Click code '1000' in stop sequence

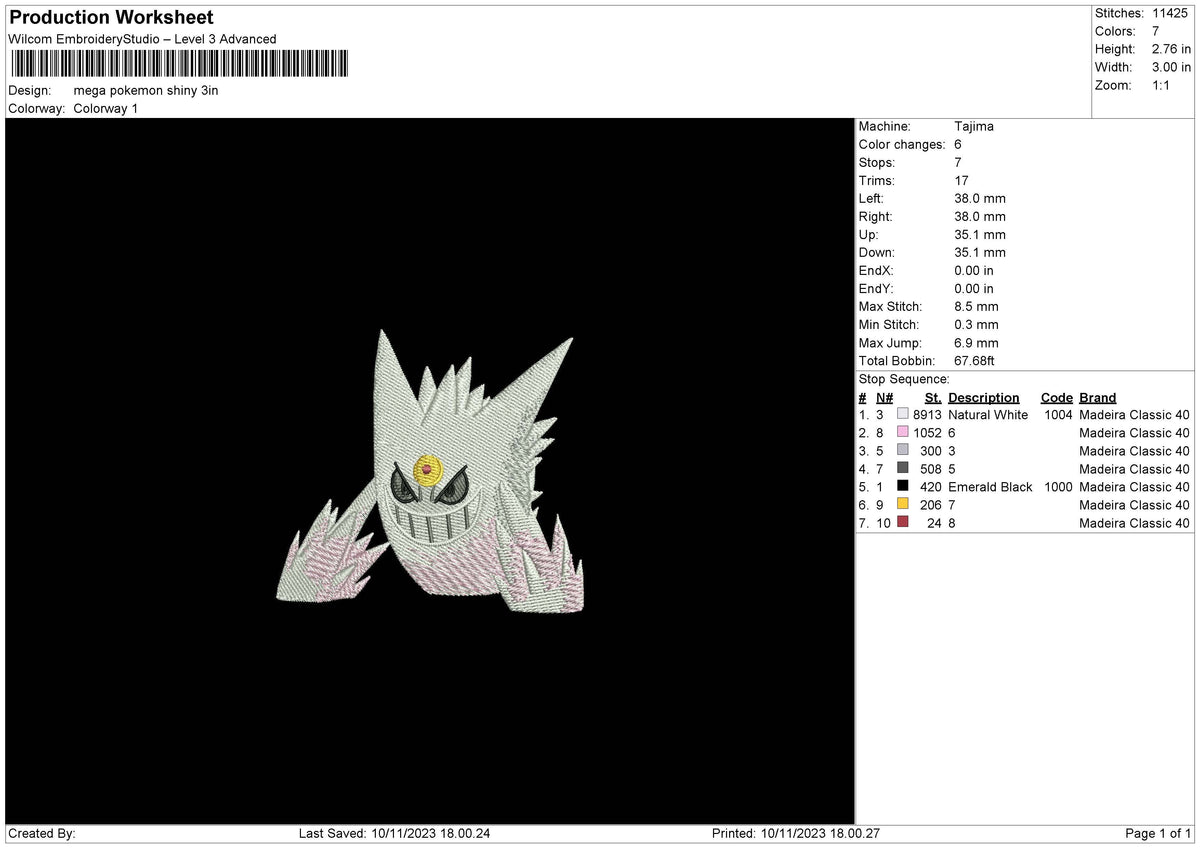coord(1058,486)
